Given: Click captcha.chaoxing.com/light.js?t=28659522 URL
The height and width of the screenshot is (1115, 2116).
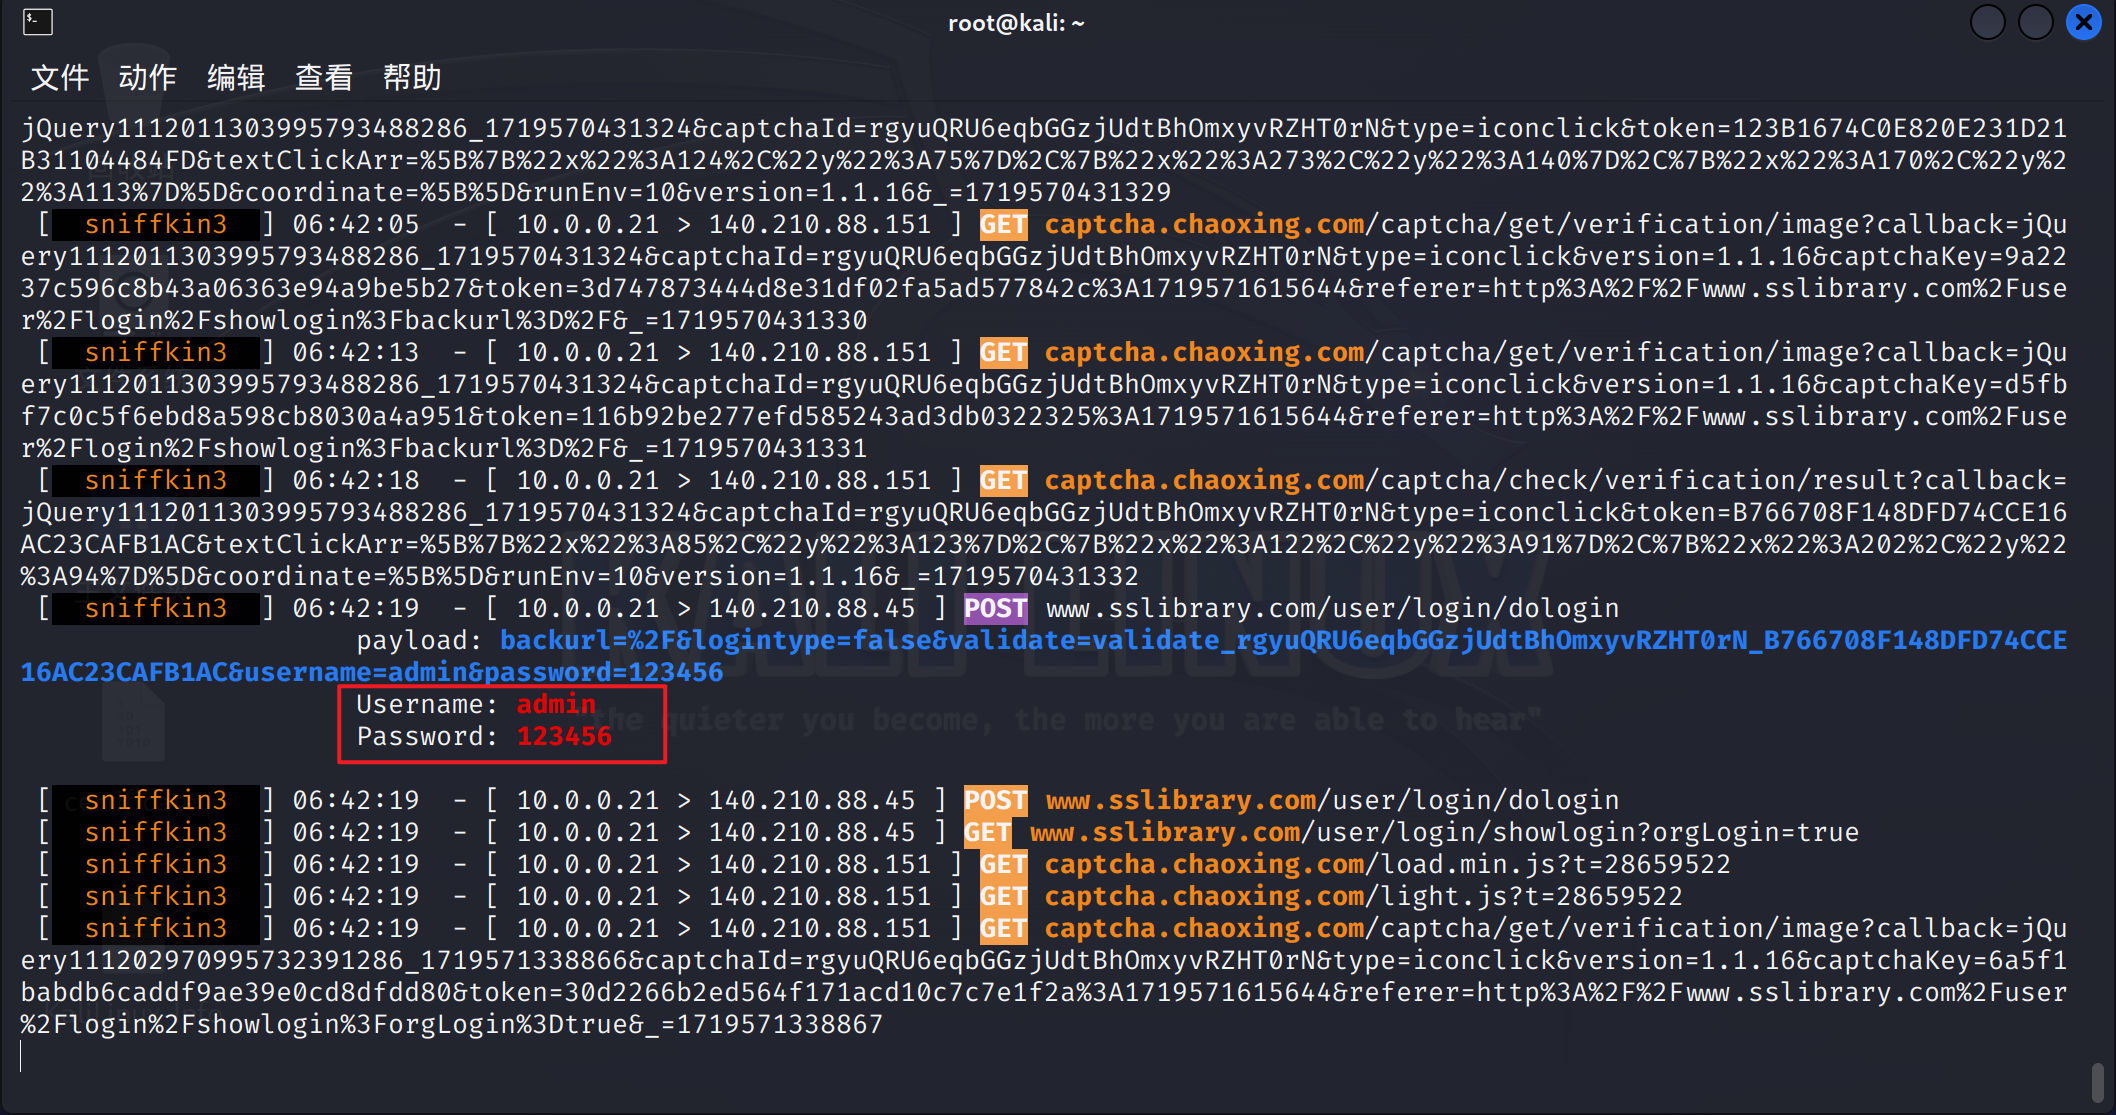Looking at the screenshot, I should (1363, 896).
